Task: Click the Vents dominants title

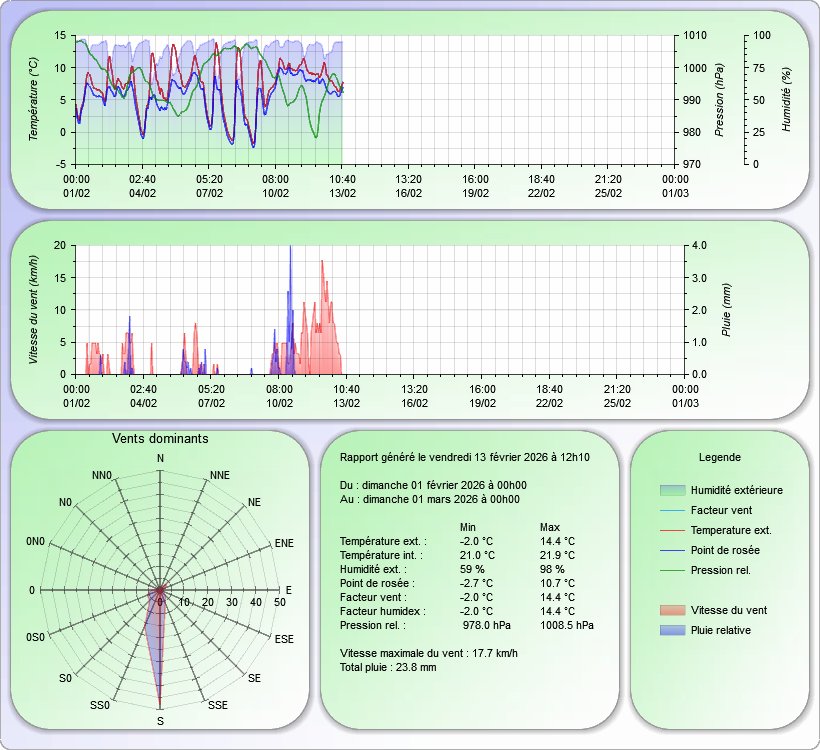Action: (160, 438)
